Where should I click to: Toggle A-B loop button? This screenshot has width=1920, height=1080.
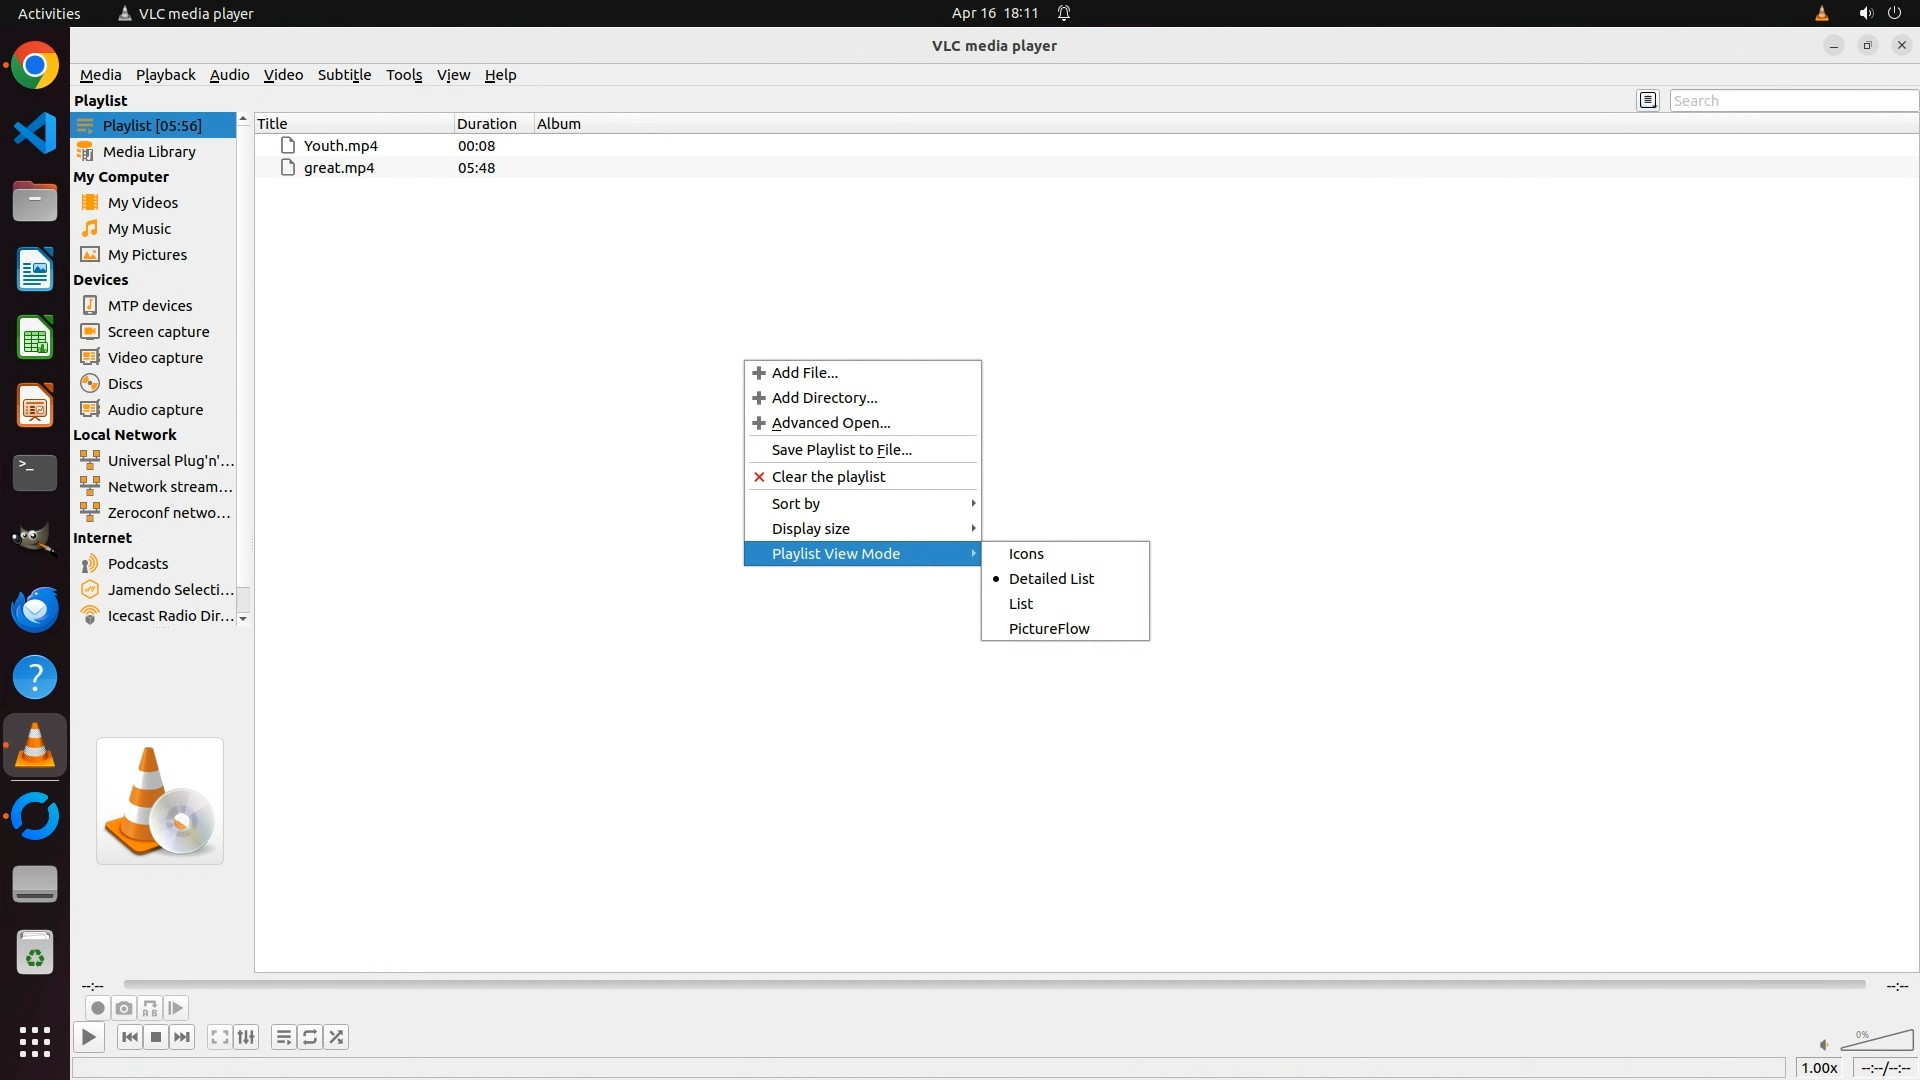click(150, 1008)
